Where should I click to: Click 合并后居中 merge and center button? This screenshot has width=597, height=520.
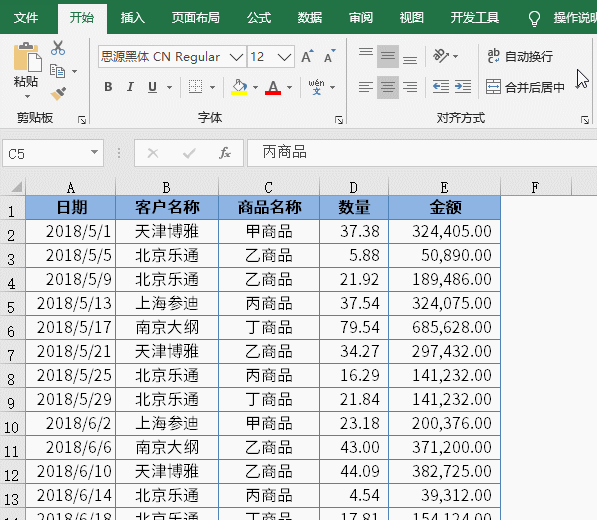525,87
